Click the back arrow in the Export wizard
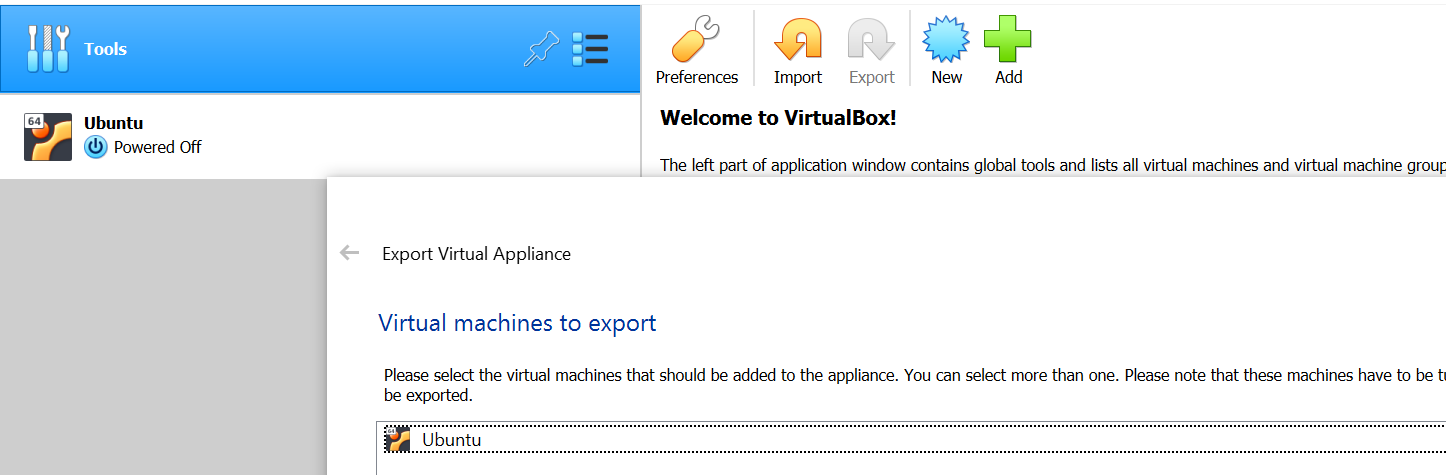Image resolution: width=1446 pixels, height=475 pixels. pos(349,253)
